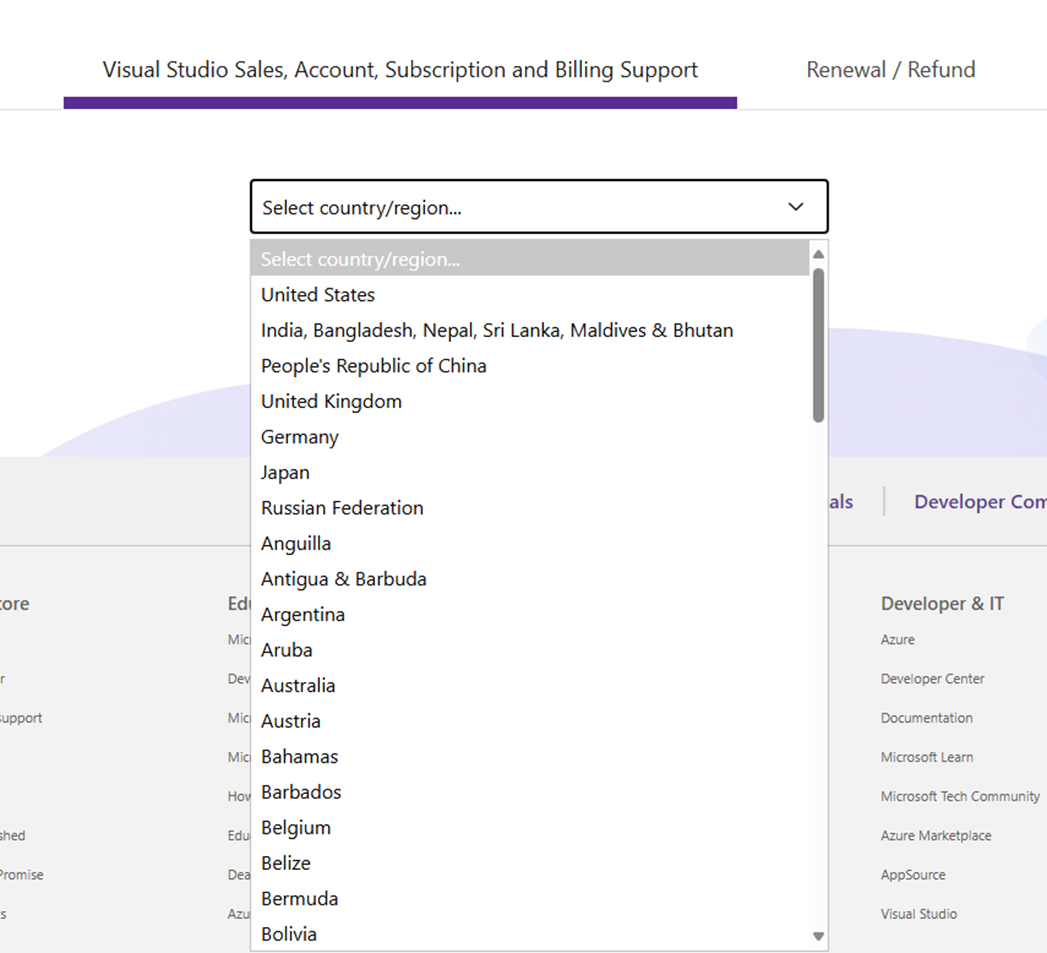The width and height of the screenshot is (1047, 953).
Task: Select Russian Federation option
Action: [530, 508]
